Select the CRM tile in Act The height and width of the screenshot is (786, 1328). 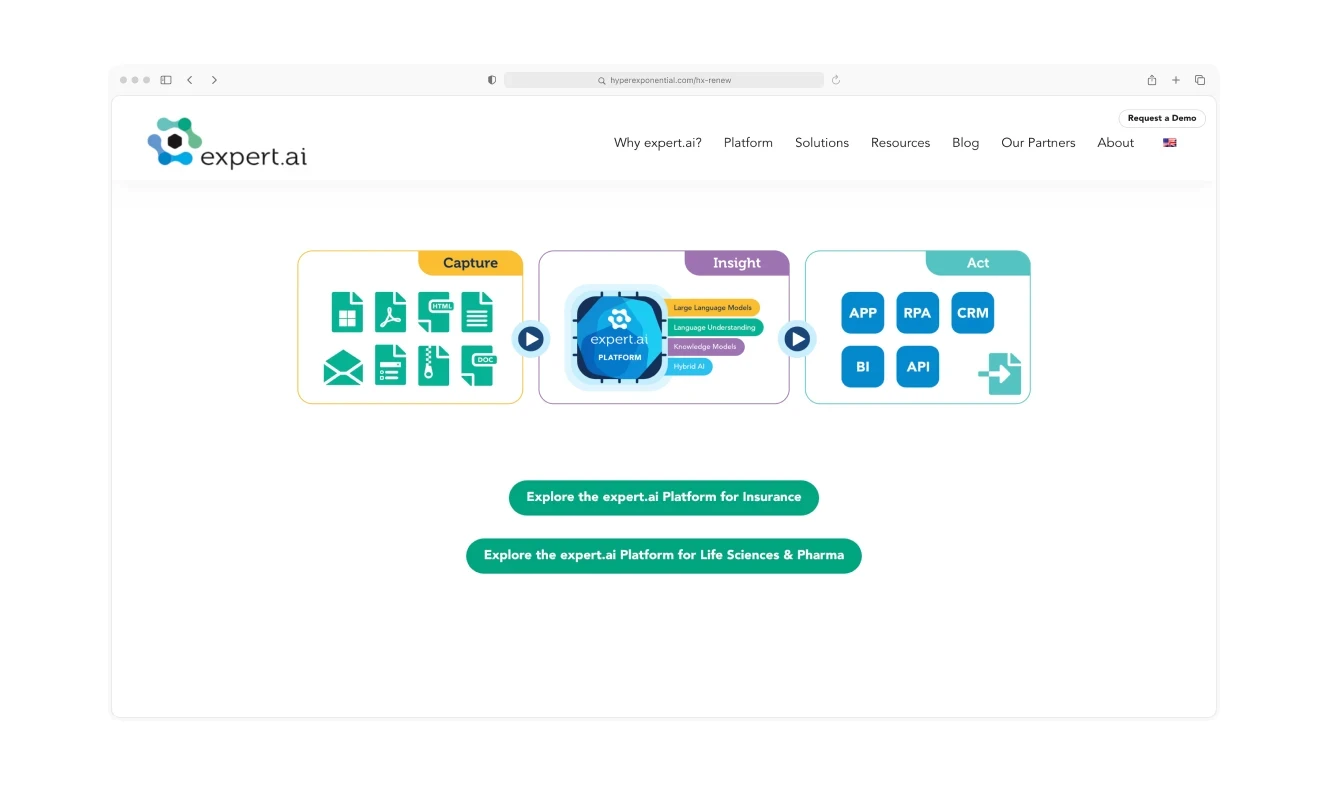point(972,313)
